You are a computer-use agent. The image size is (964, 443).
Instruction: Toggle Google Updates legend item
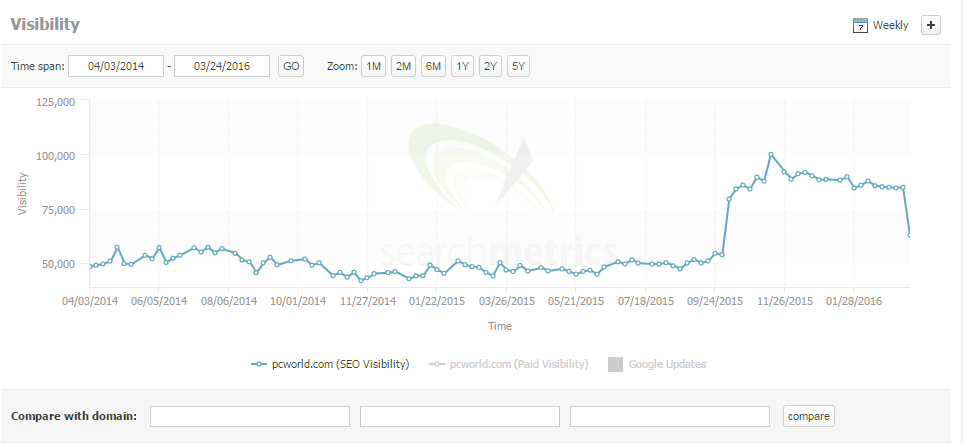click(657, 364)
